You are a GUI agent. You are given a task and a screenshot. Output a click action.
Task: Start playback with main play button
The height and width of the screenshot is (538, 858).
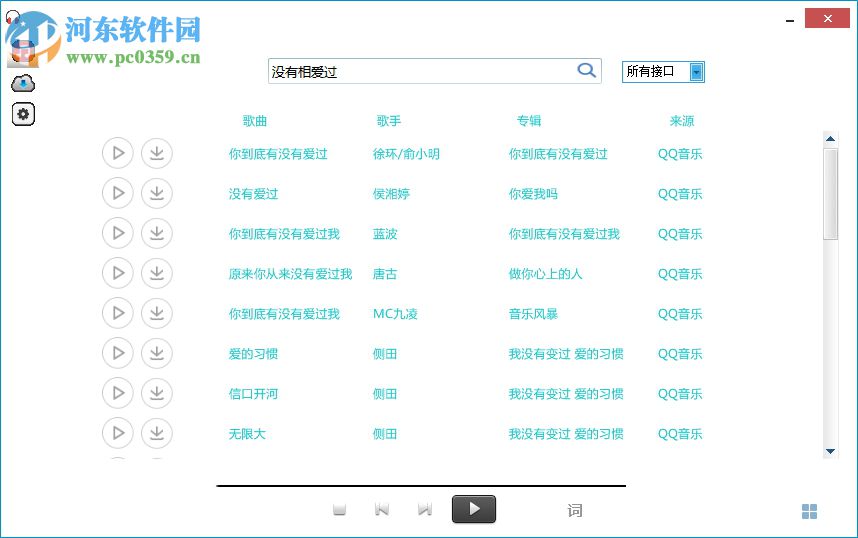click(x=474, y=509)
